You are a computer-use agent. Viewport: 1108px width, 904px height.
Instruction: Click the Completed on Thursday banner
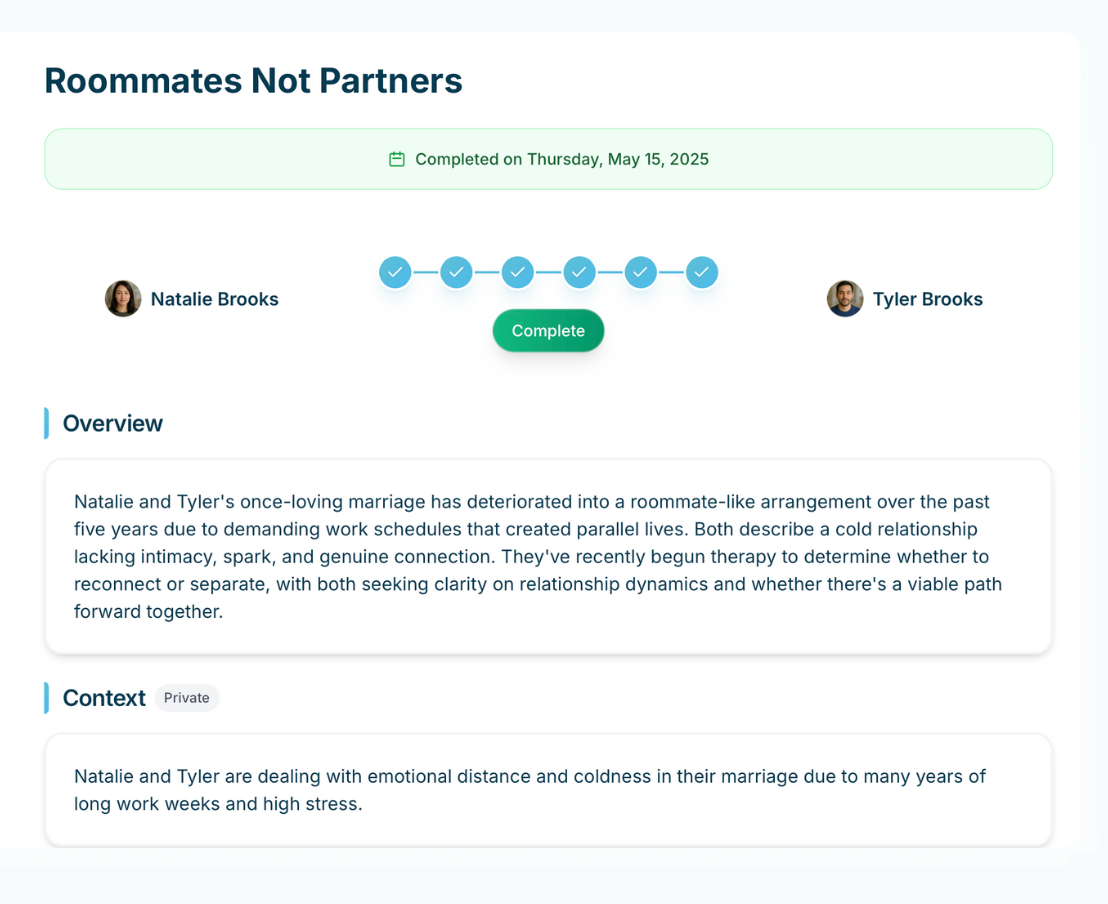point(548,159)
